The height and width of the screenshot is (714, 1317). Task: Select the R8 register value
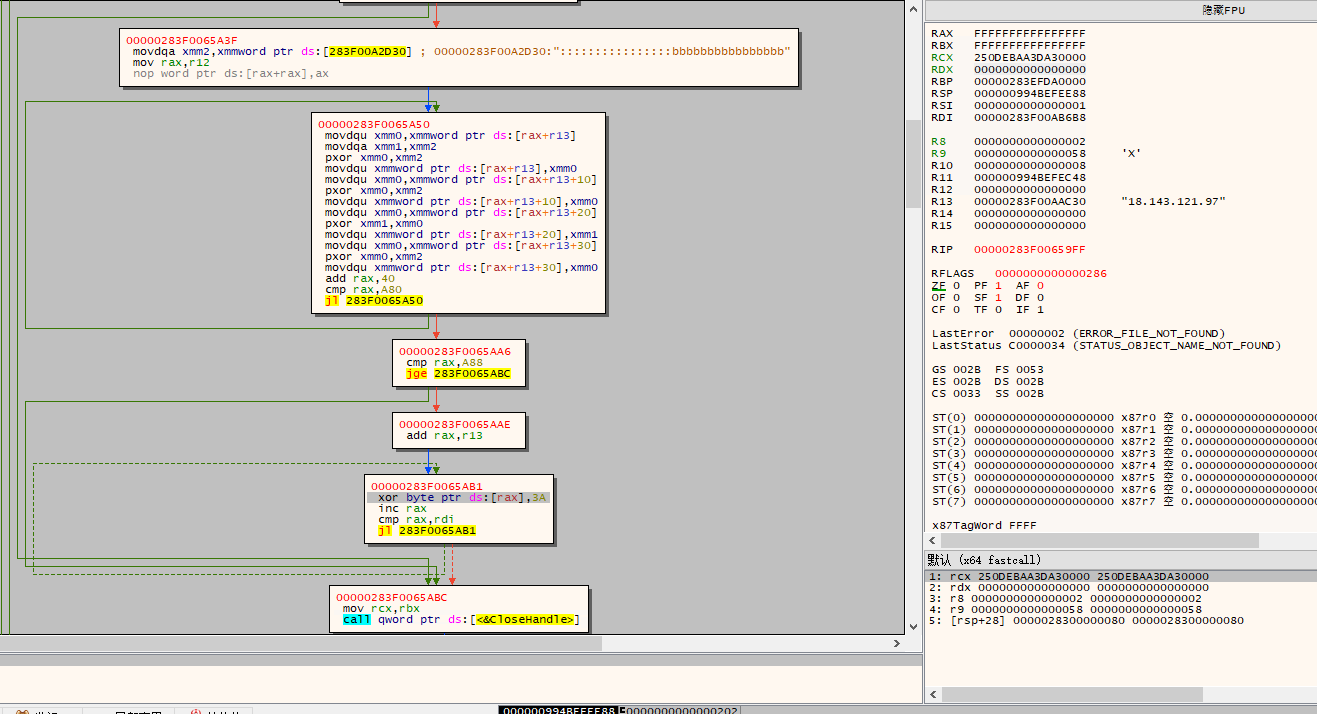(x=1029, y=141)
